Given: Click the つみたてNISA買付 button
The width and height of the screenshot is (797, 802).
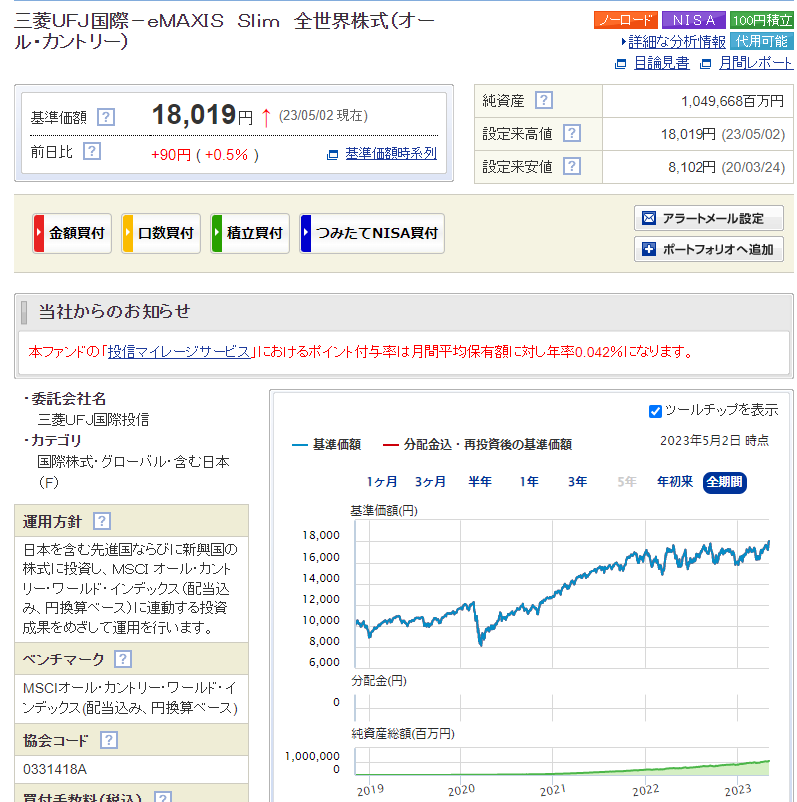Looking at the screenshot, I should (x=372, y=233).
